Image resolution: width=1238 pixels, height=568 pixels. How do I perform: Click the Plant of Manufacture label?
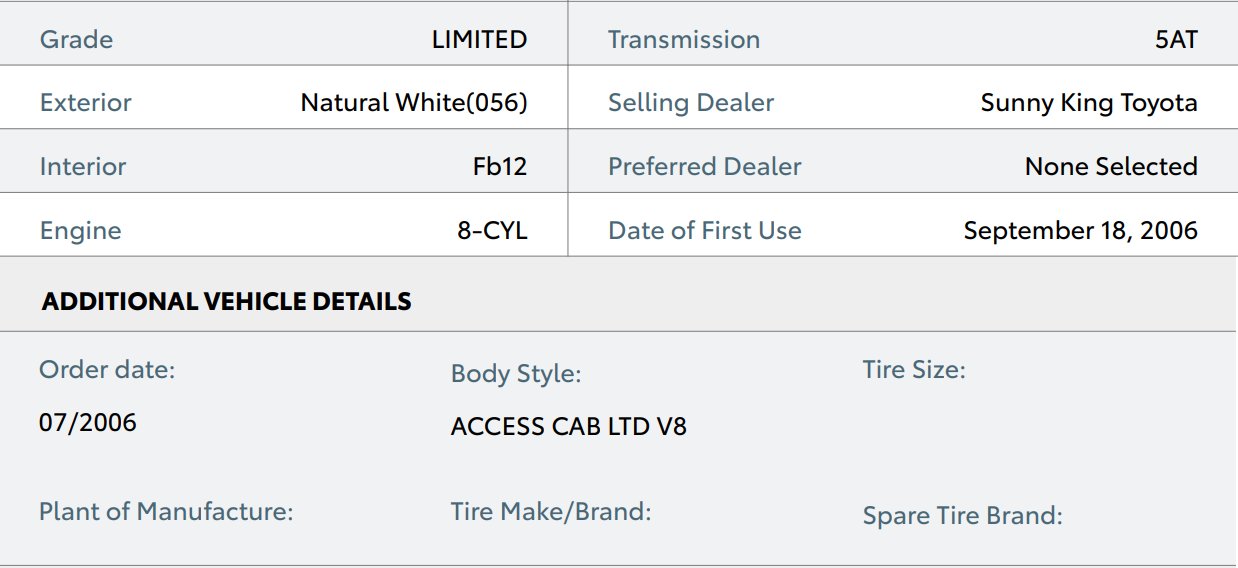click(x=166, y=512)
